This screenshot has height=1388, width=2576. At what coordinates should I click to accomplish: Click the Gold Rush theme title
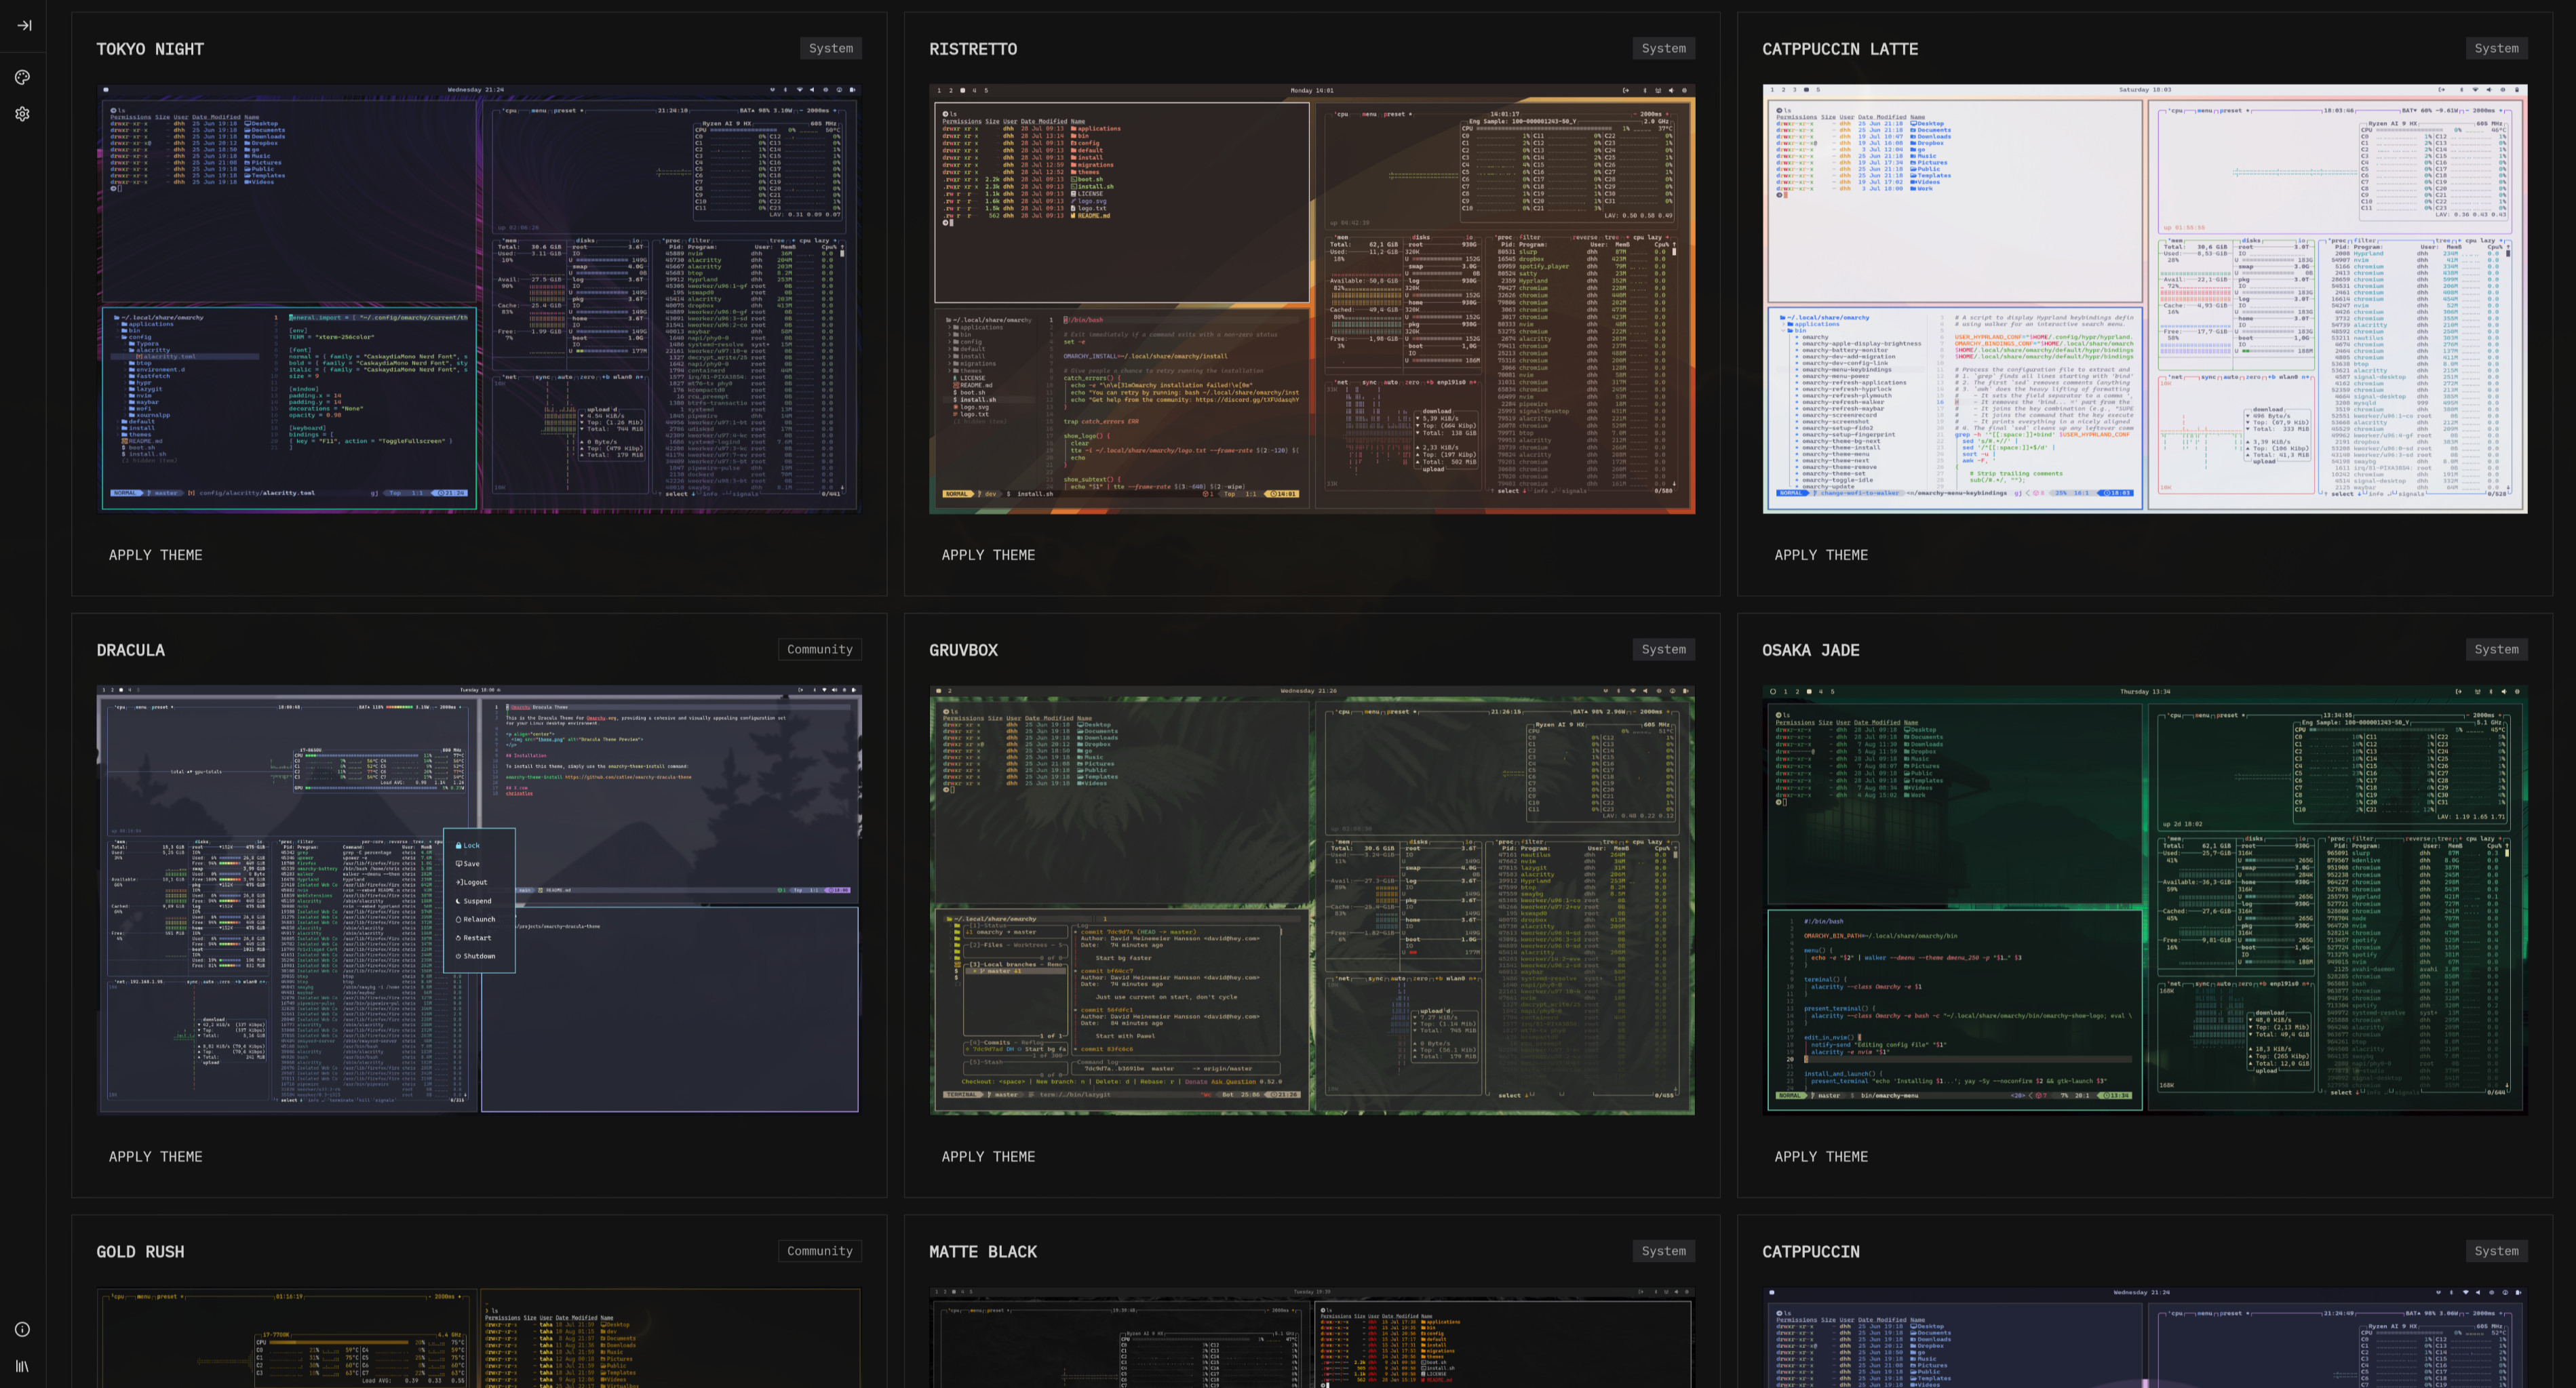(140, 1252)
